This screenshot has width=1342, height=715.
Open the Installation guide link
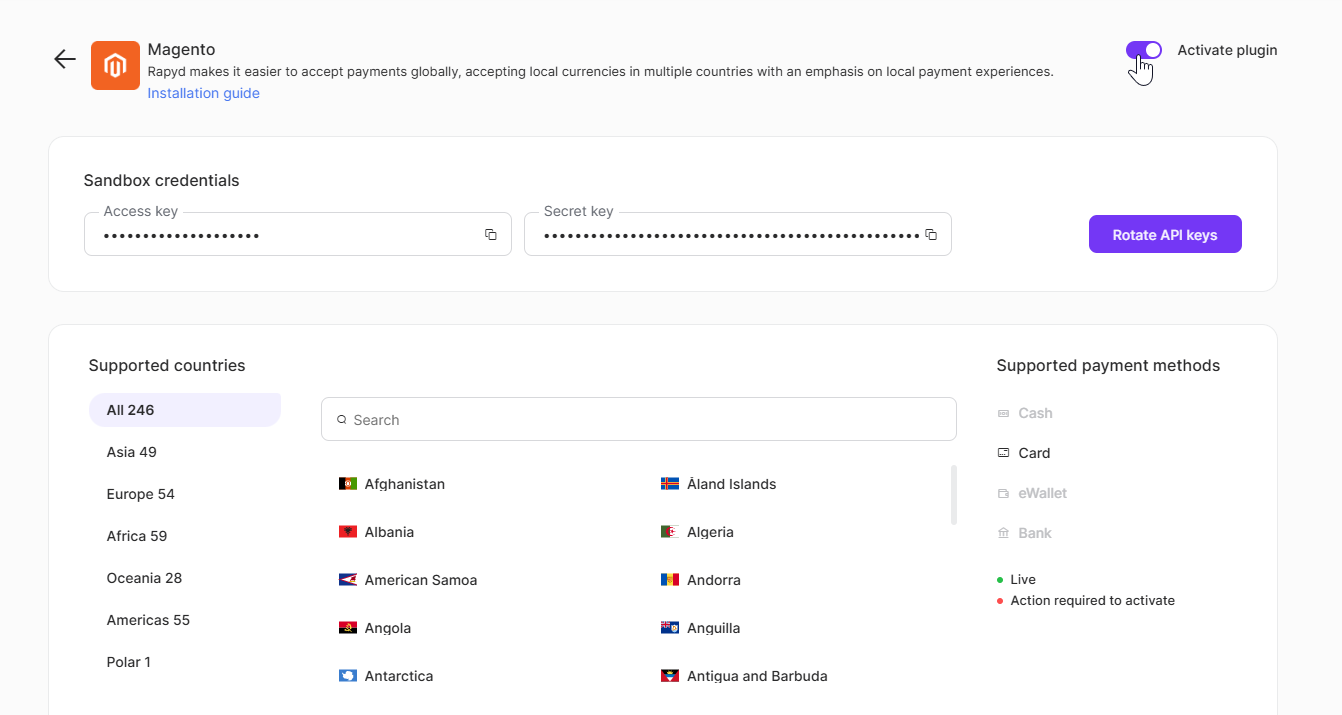(x=204, y=93)
